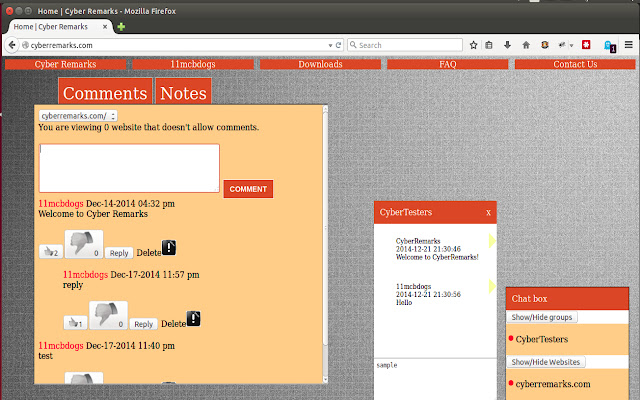Go to the Firefox home page icon
The width and height of the screenshot is (640, 400).
click(527, 45)
